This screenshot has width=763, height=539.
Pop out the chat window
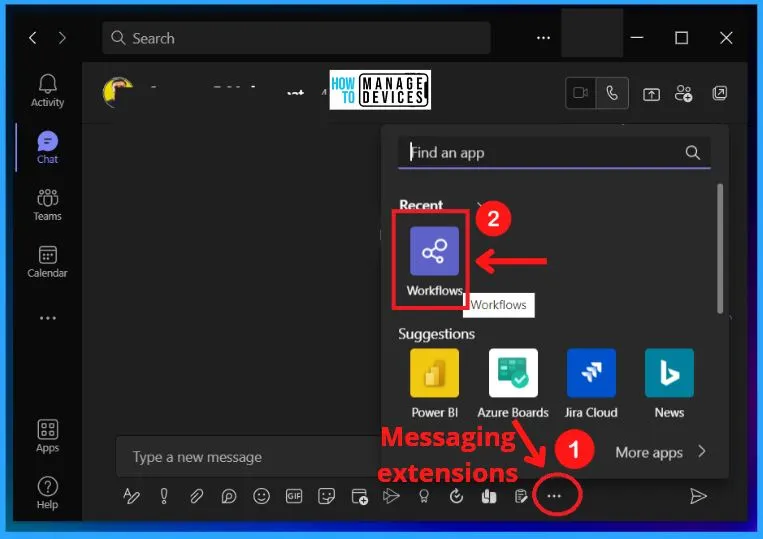[719, 93]
